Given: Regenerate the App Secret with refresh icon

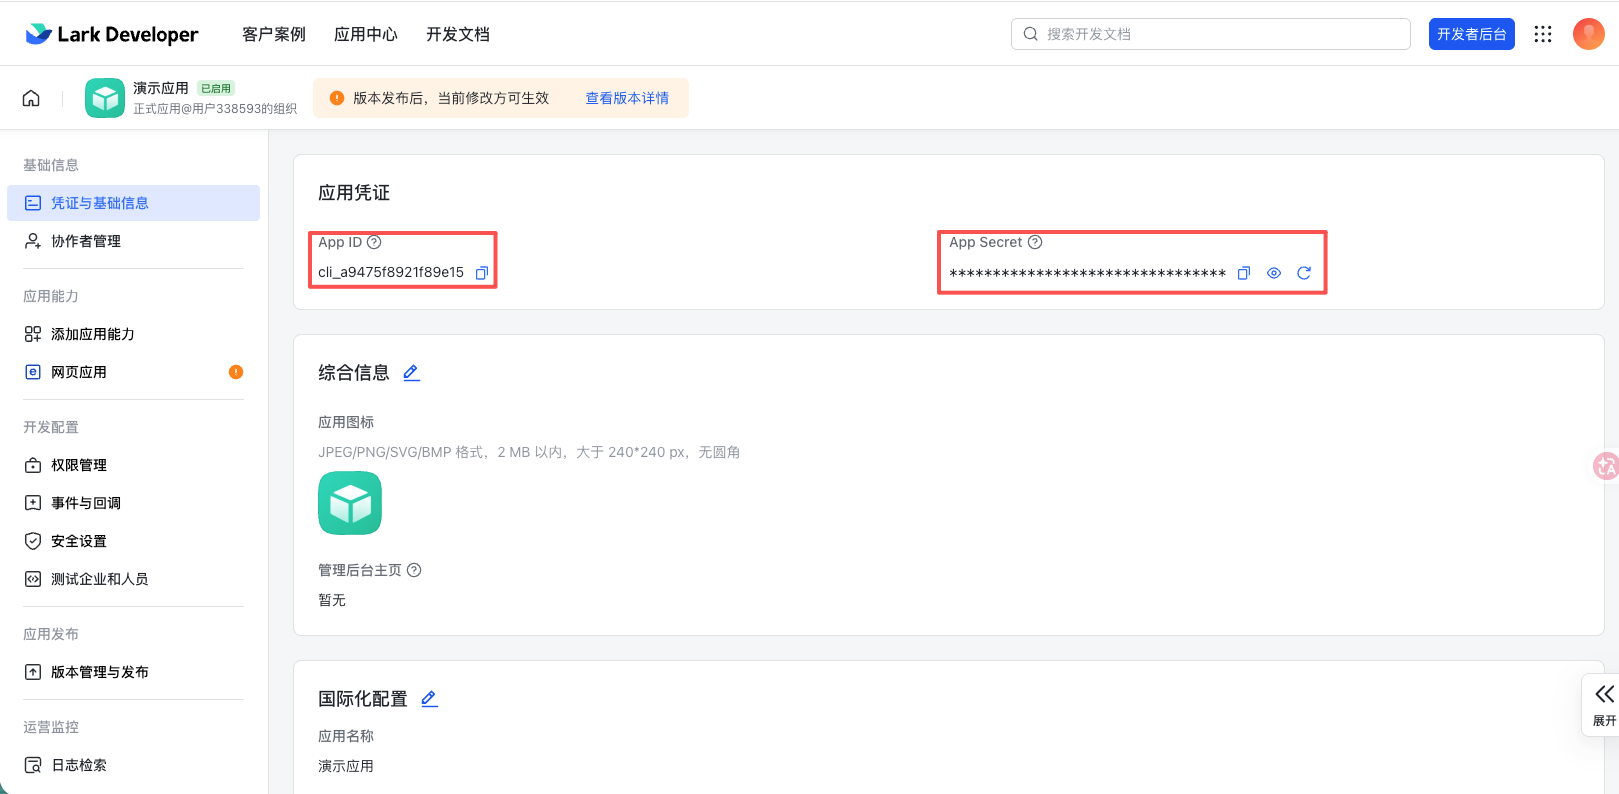Looking at the screenshot, I should (x=1303, y=273).
